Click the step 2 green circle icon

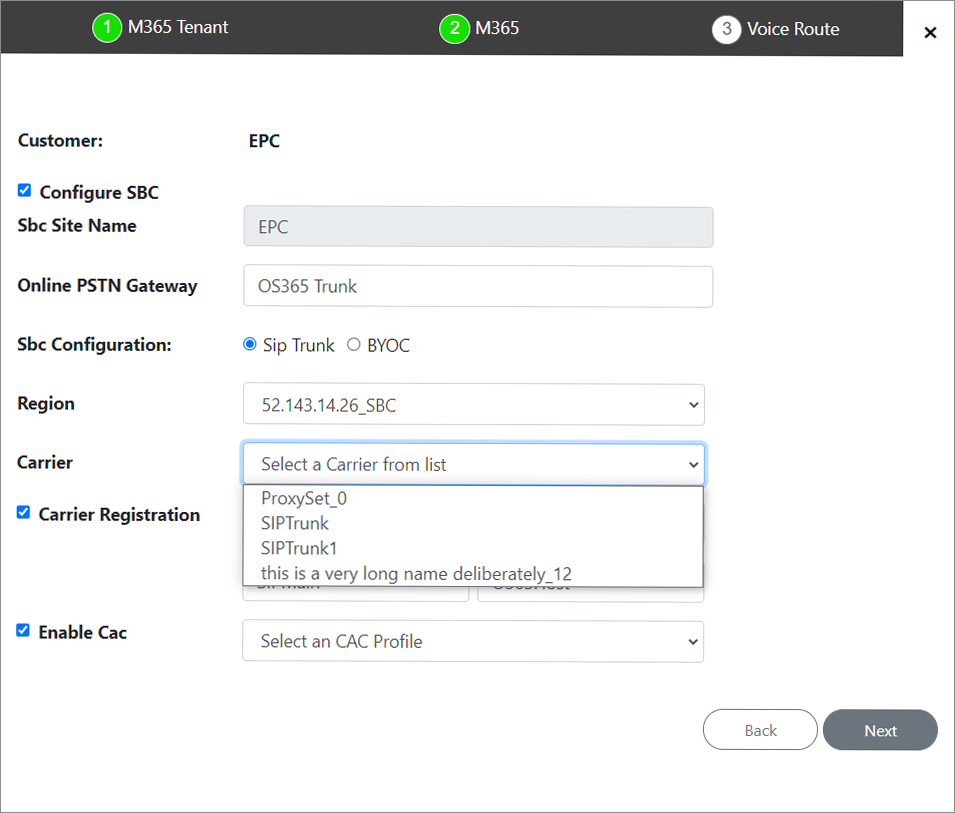pyautogui.click(x=454, y=28)
